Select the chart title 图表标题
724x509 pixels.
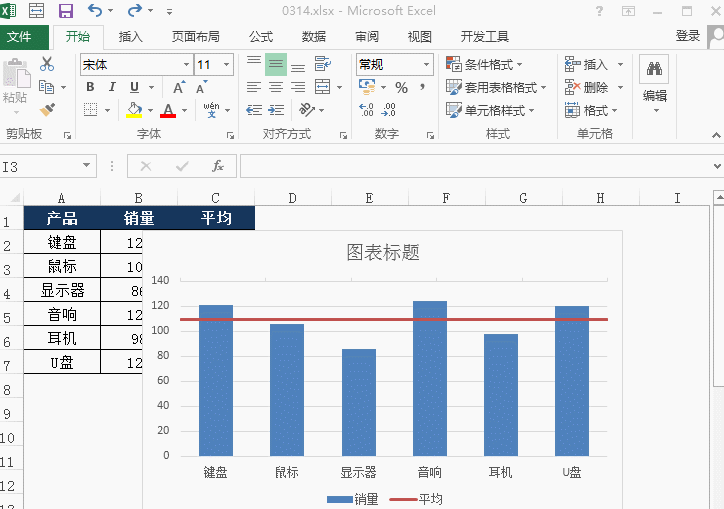point(383,252)
